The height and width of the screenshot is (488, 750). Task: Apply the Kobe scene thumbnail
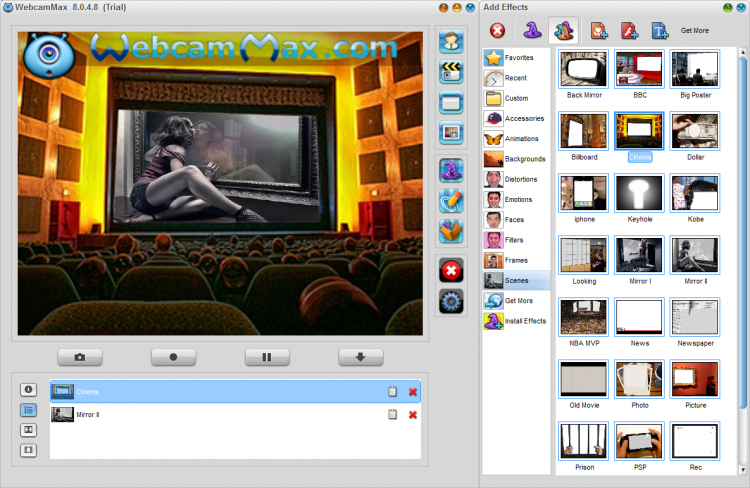695,193
